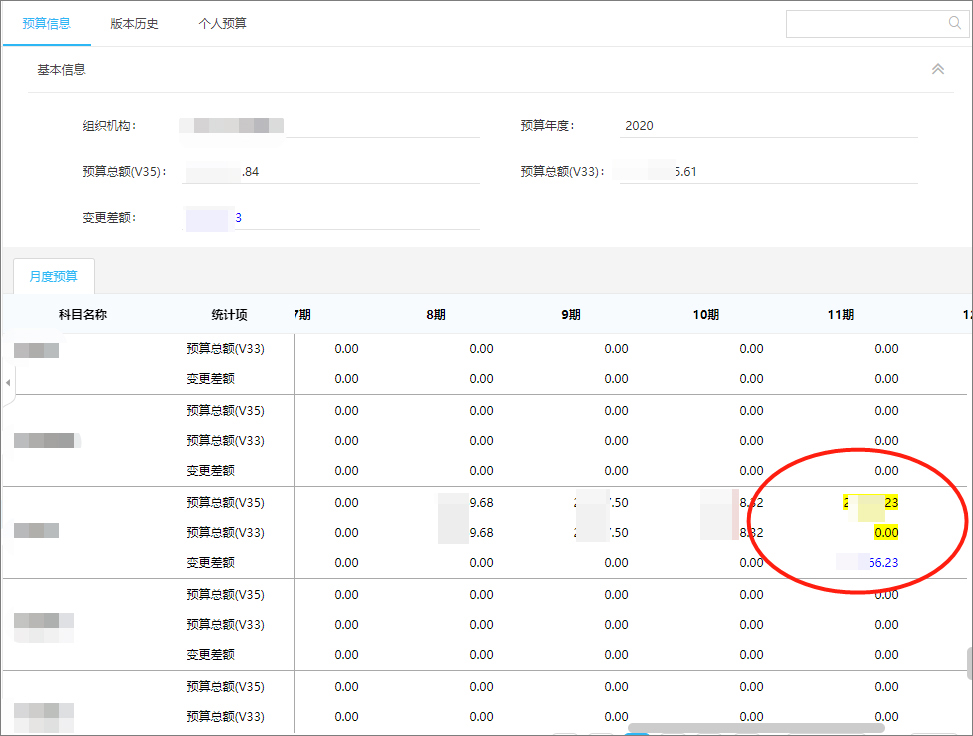Click the left edge panel collapse arrow
Image resolution: width=973 pixels, height=736 pixels.
coord(7,381)
